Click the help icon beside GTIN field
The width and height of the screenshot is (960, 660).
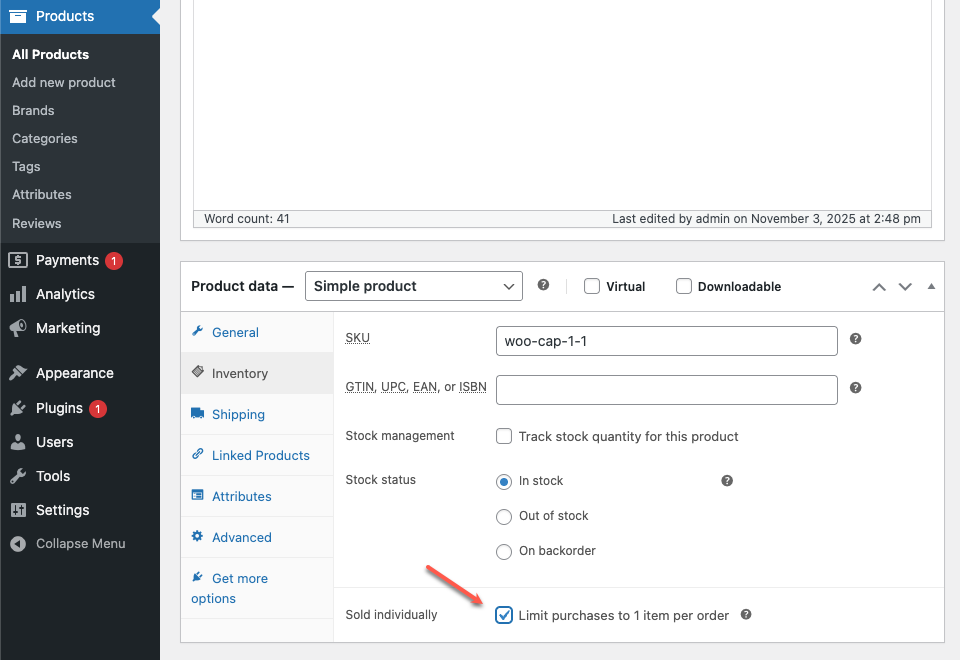pyautogui.click(x=855, y=388)
